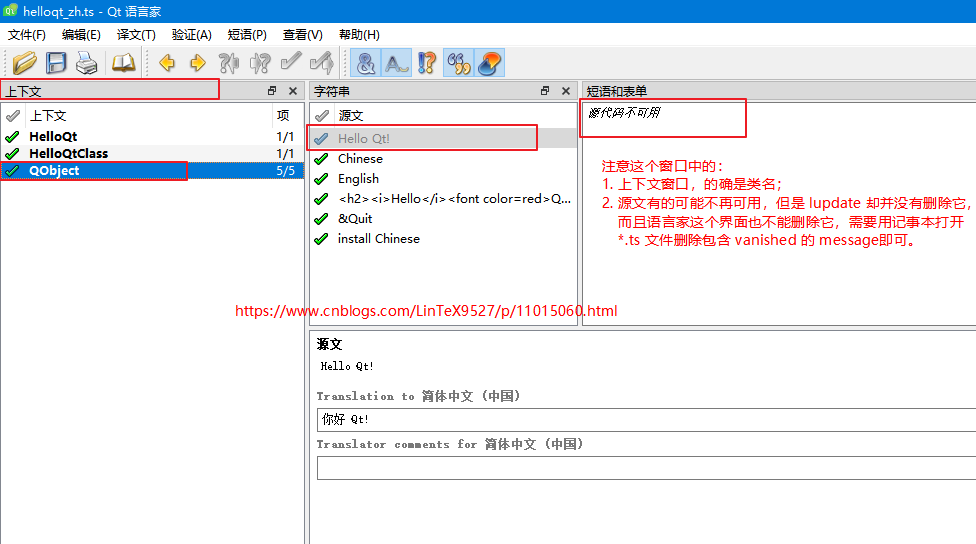
Task: Open the 查看(V) menu
Action: (303, 35)
